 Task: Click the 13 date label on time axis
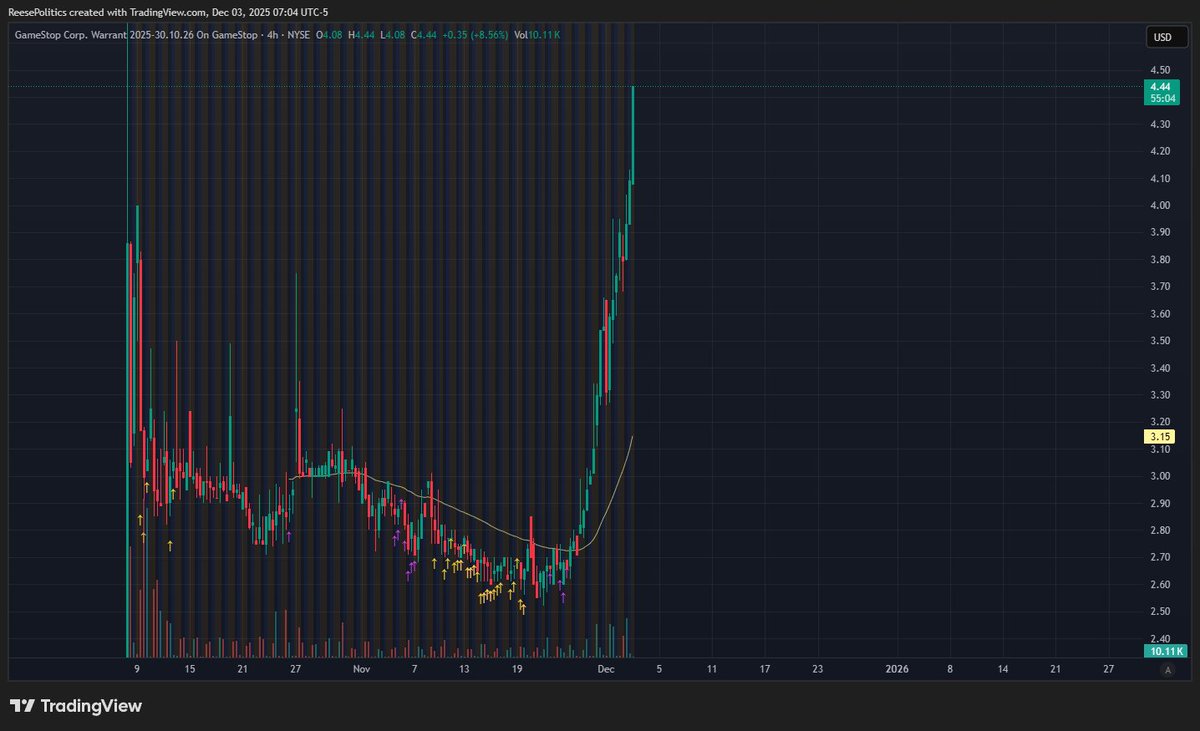(x=464, y=668)
